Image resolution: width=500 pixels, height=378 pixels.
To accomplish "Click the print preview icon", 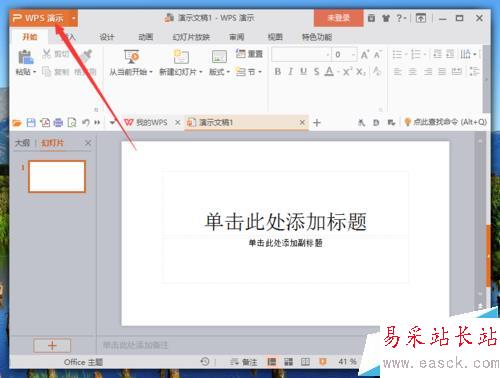I will [72, 123].
